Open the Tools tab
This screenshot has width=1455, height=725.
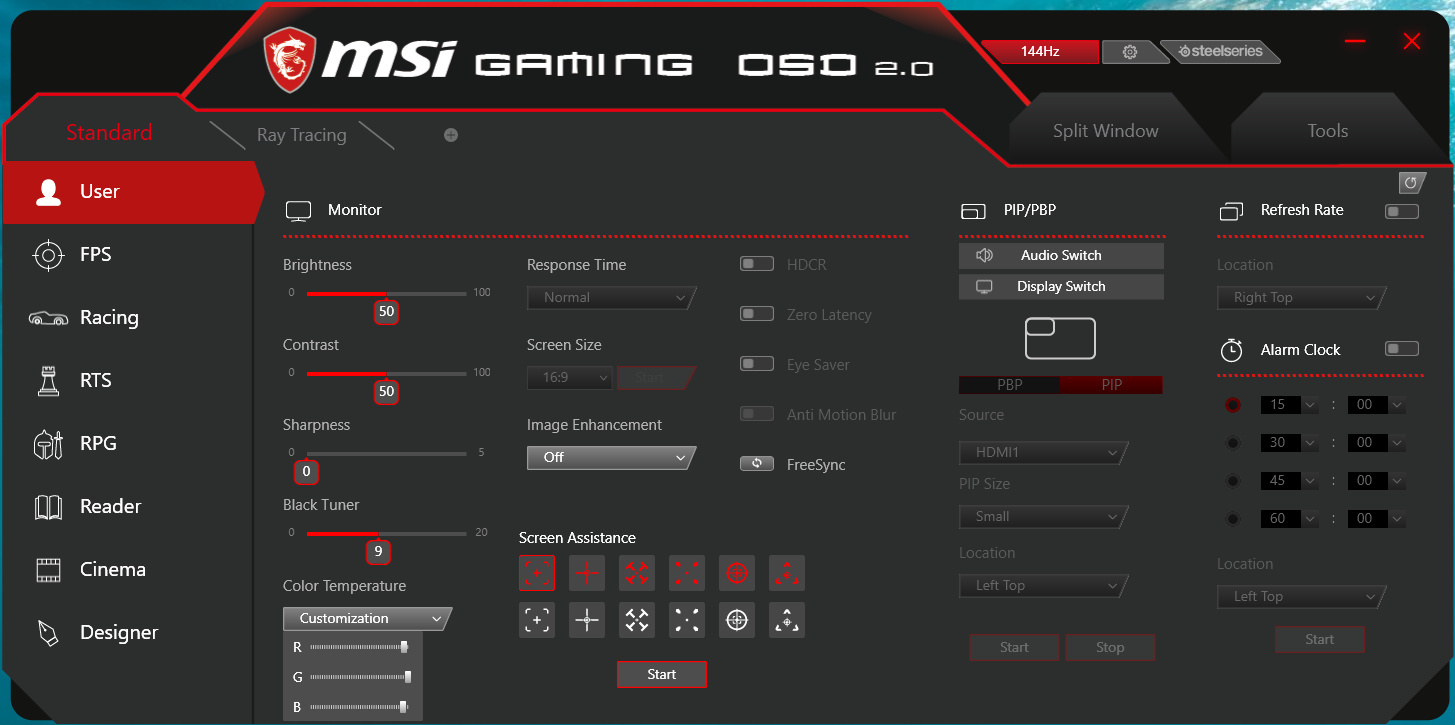tap(1327, 131)
